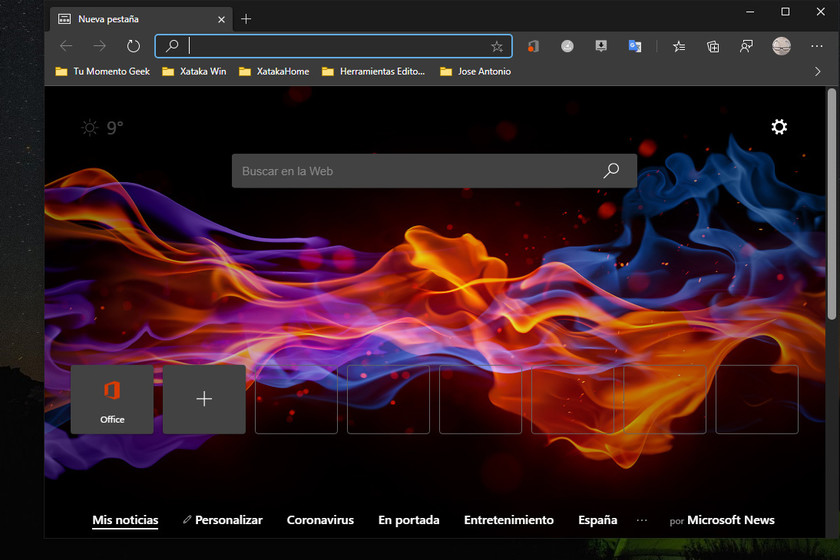Screen dimensions: 840x560
Task: Add page to favorites via star icon
Action: click(497, 46)
